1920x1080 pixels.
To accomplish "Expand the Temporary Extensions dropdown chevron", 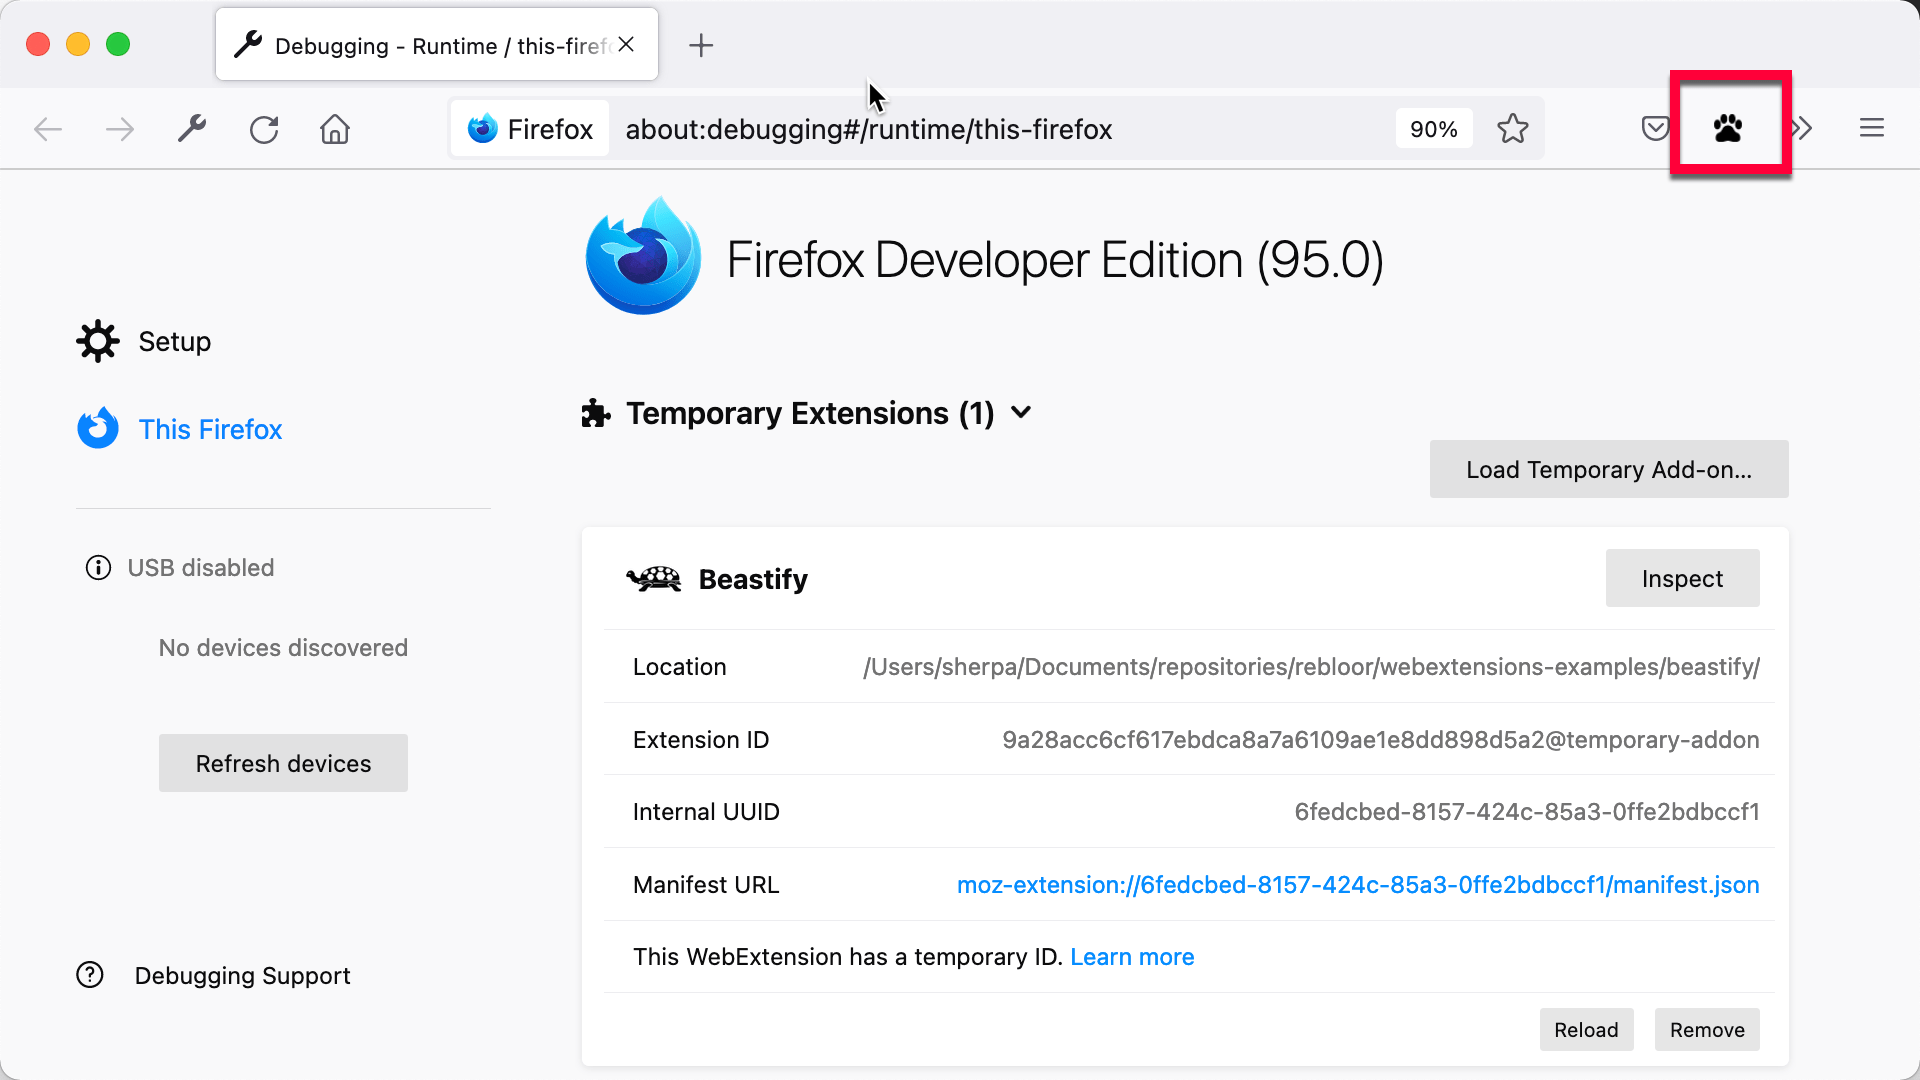I will pos(1023,413).
